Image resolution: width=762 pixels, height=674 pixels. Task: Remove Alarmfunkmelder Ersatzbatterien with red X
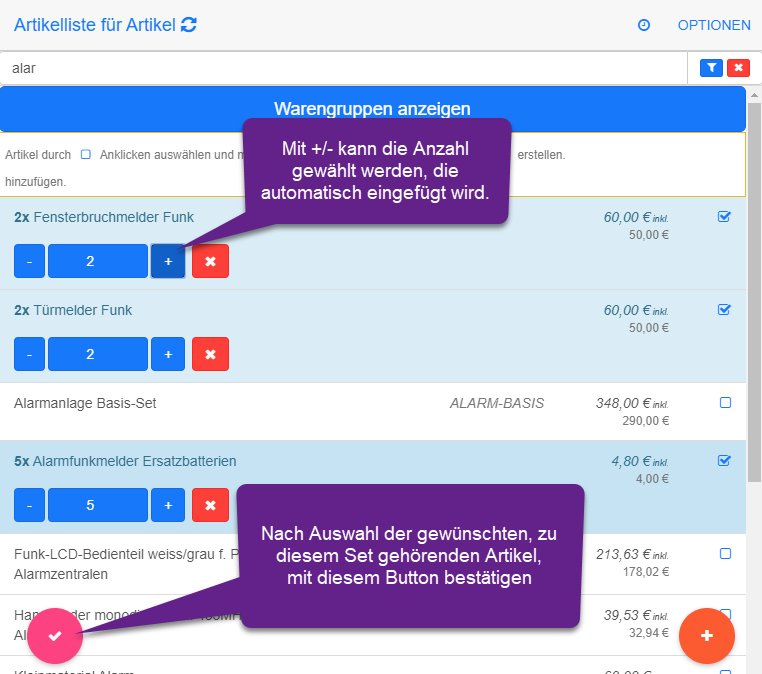tap(210, 505)
